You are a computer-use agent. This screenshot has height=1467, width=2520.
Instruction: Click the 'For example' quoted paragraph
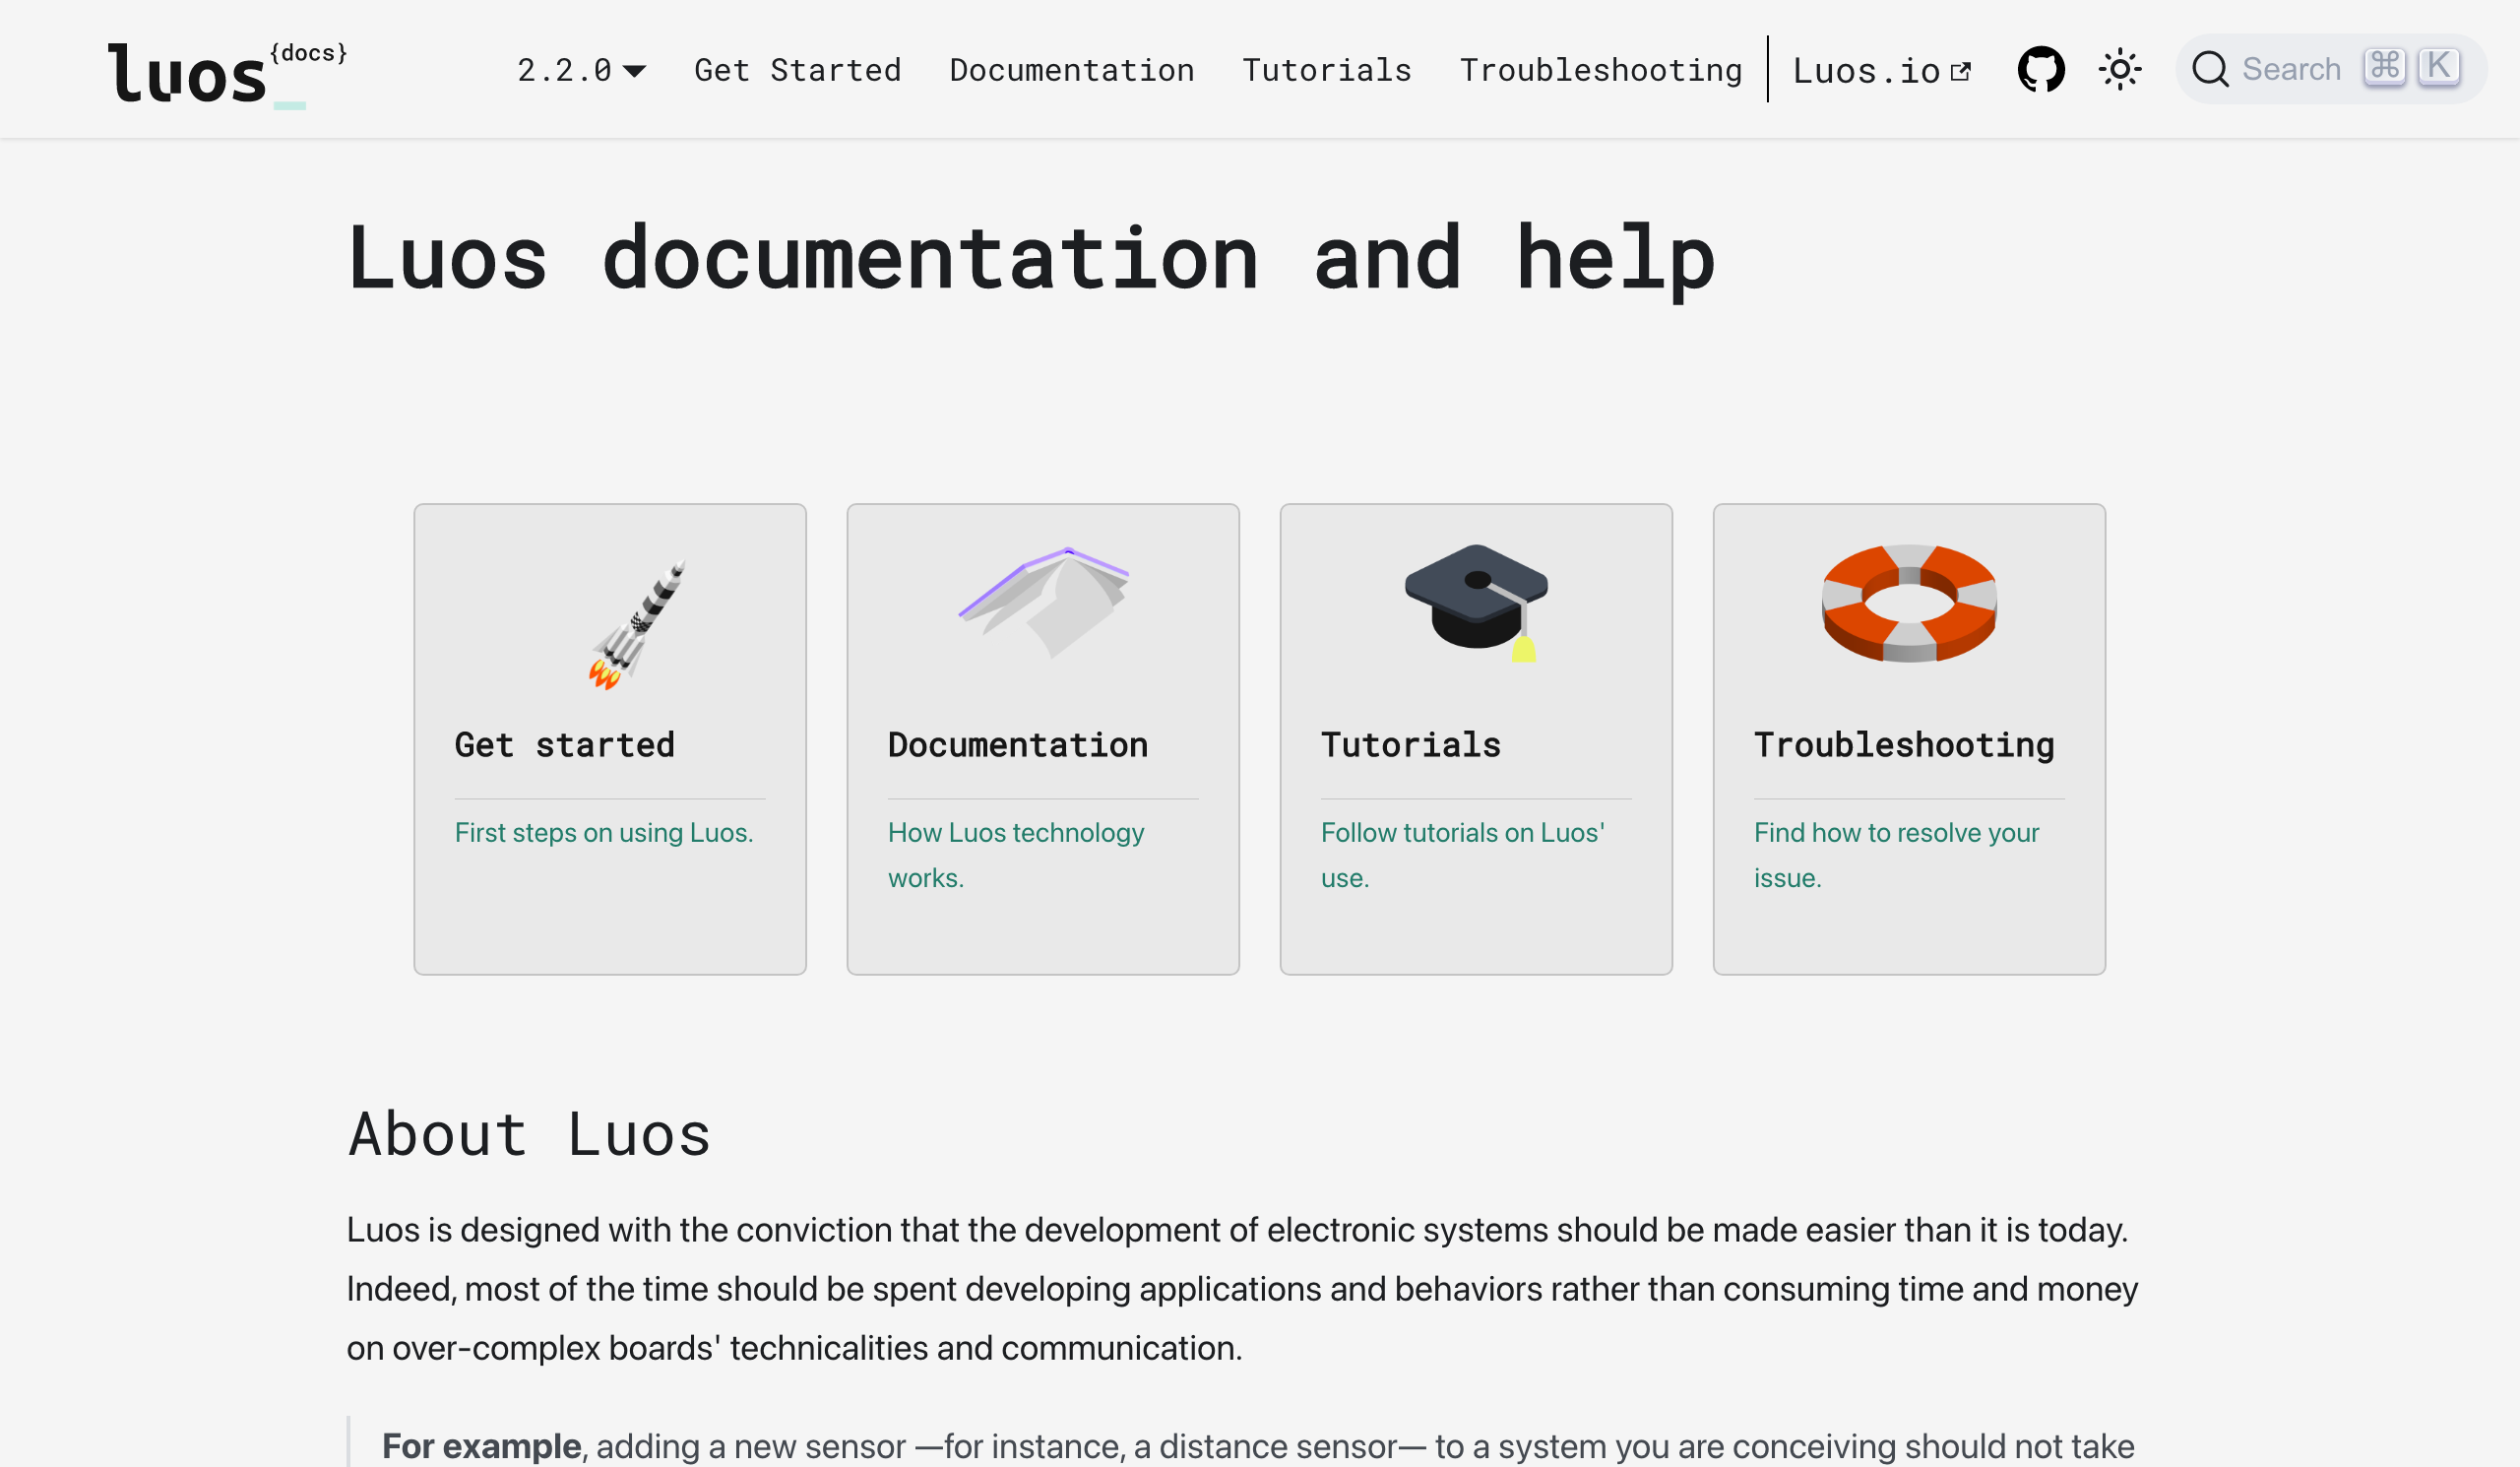(x=1258, y=1445)
